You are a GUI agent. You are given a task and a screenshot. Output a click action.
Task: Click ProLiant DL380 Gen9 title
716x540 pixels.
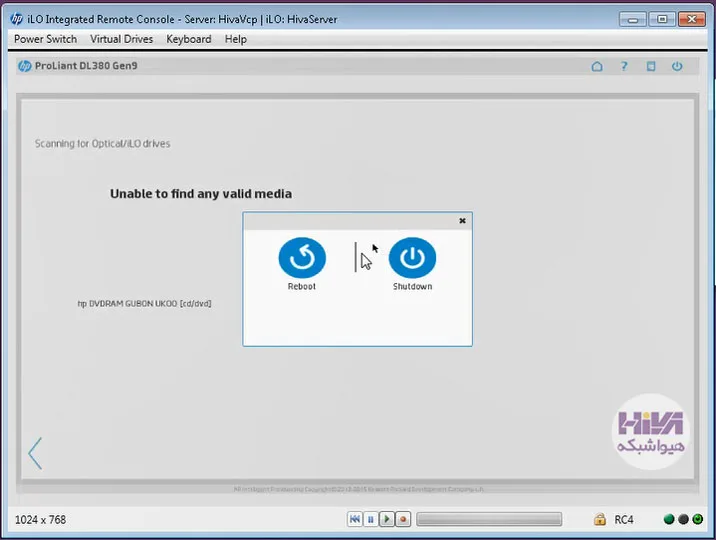tap(86, 66)
